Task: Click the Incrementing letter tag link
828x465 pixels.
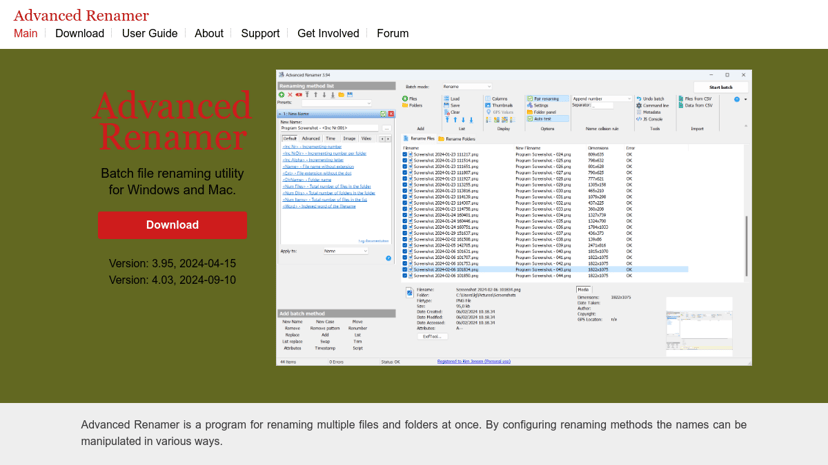Action: point(313,160)
